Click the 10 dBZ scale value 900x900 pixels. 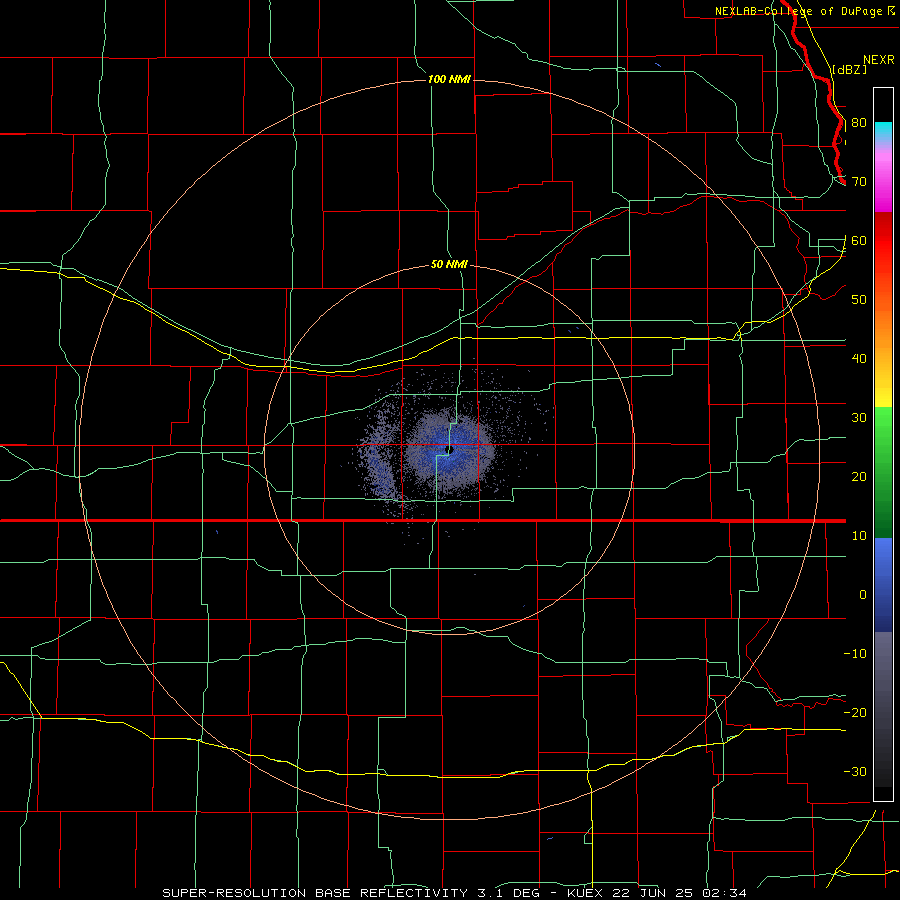click(859, 536)
